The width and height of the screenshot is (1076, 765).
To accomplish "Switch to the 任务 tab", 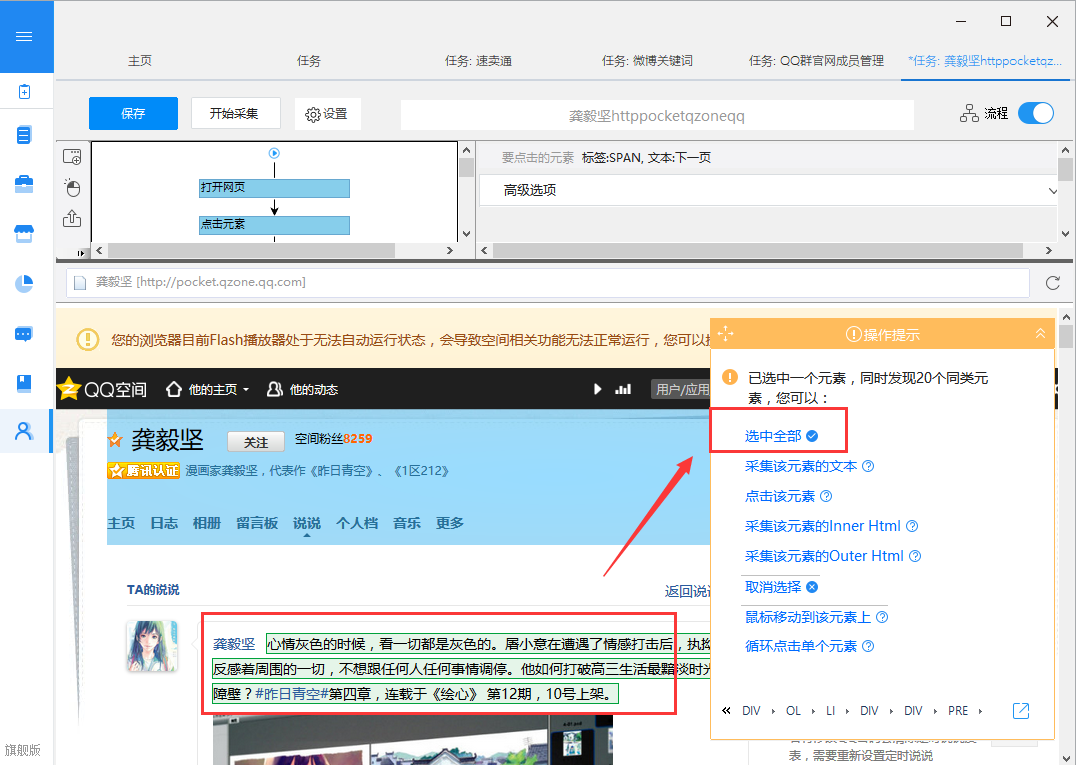I will 309,61.
